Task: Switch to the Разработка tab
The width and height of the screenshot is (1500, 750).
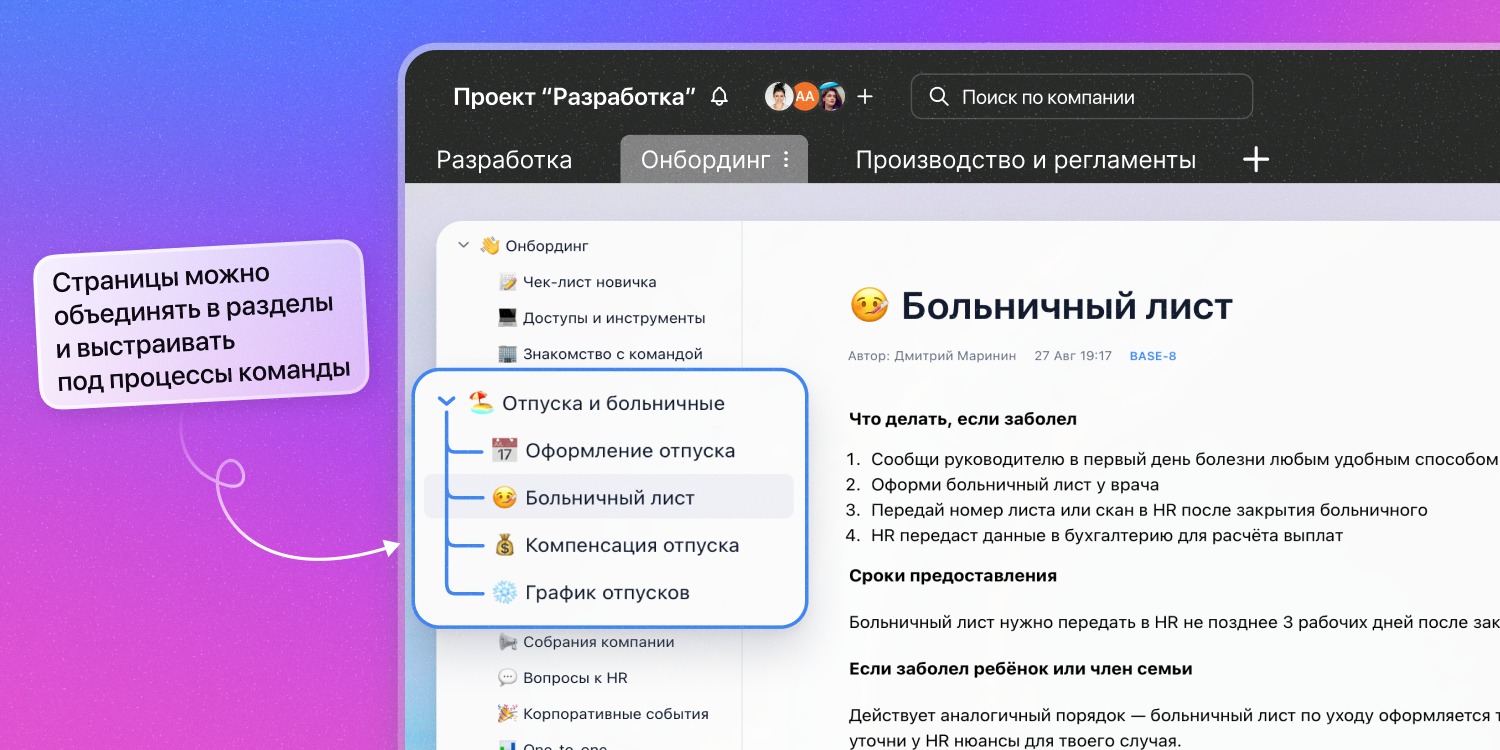Action: pyautogui.click(x=504, y=160)
